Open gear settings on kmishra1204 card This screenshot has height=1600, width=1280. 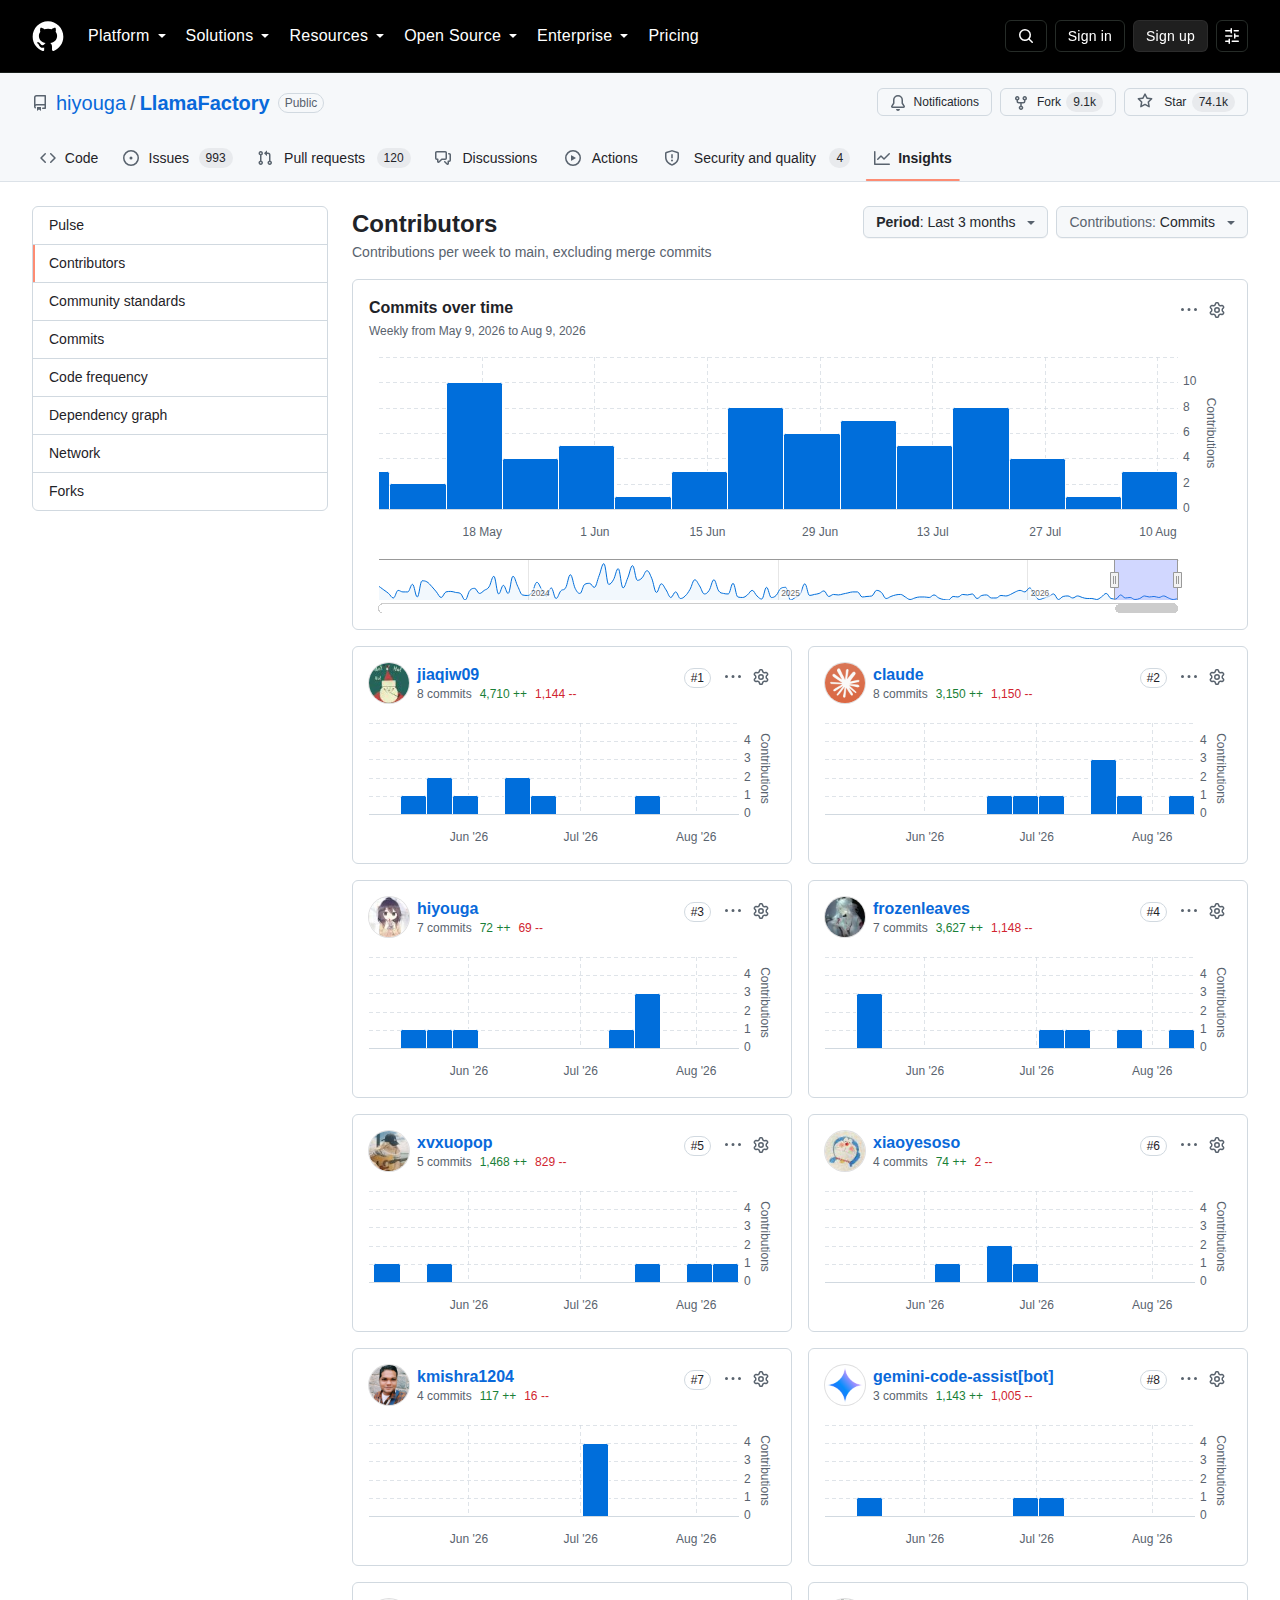(x=761, y=1379)
